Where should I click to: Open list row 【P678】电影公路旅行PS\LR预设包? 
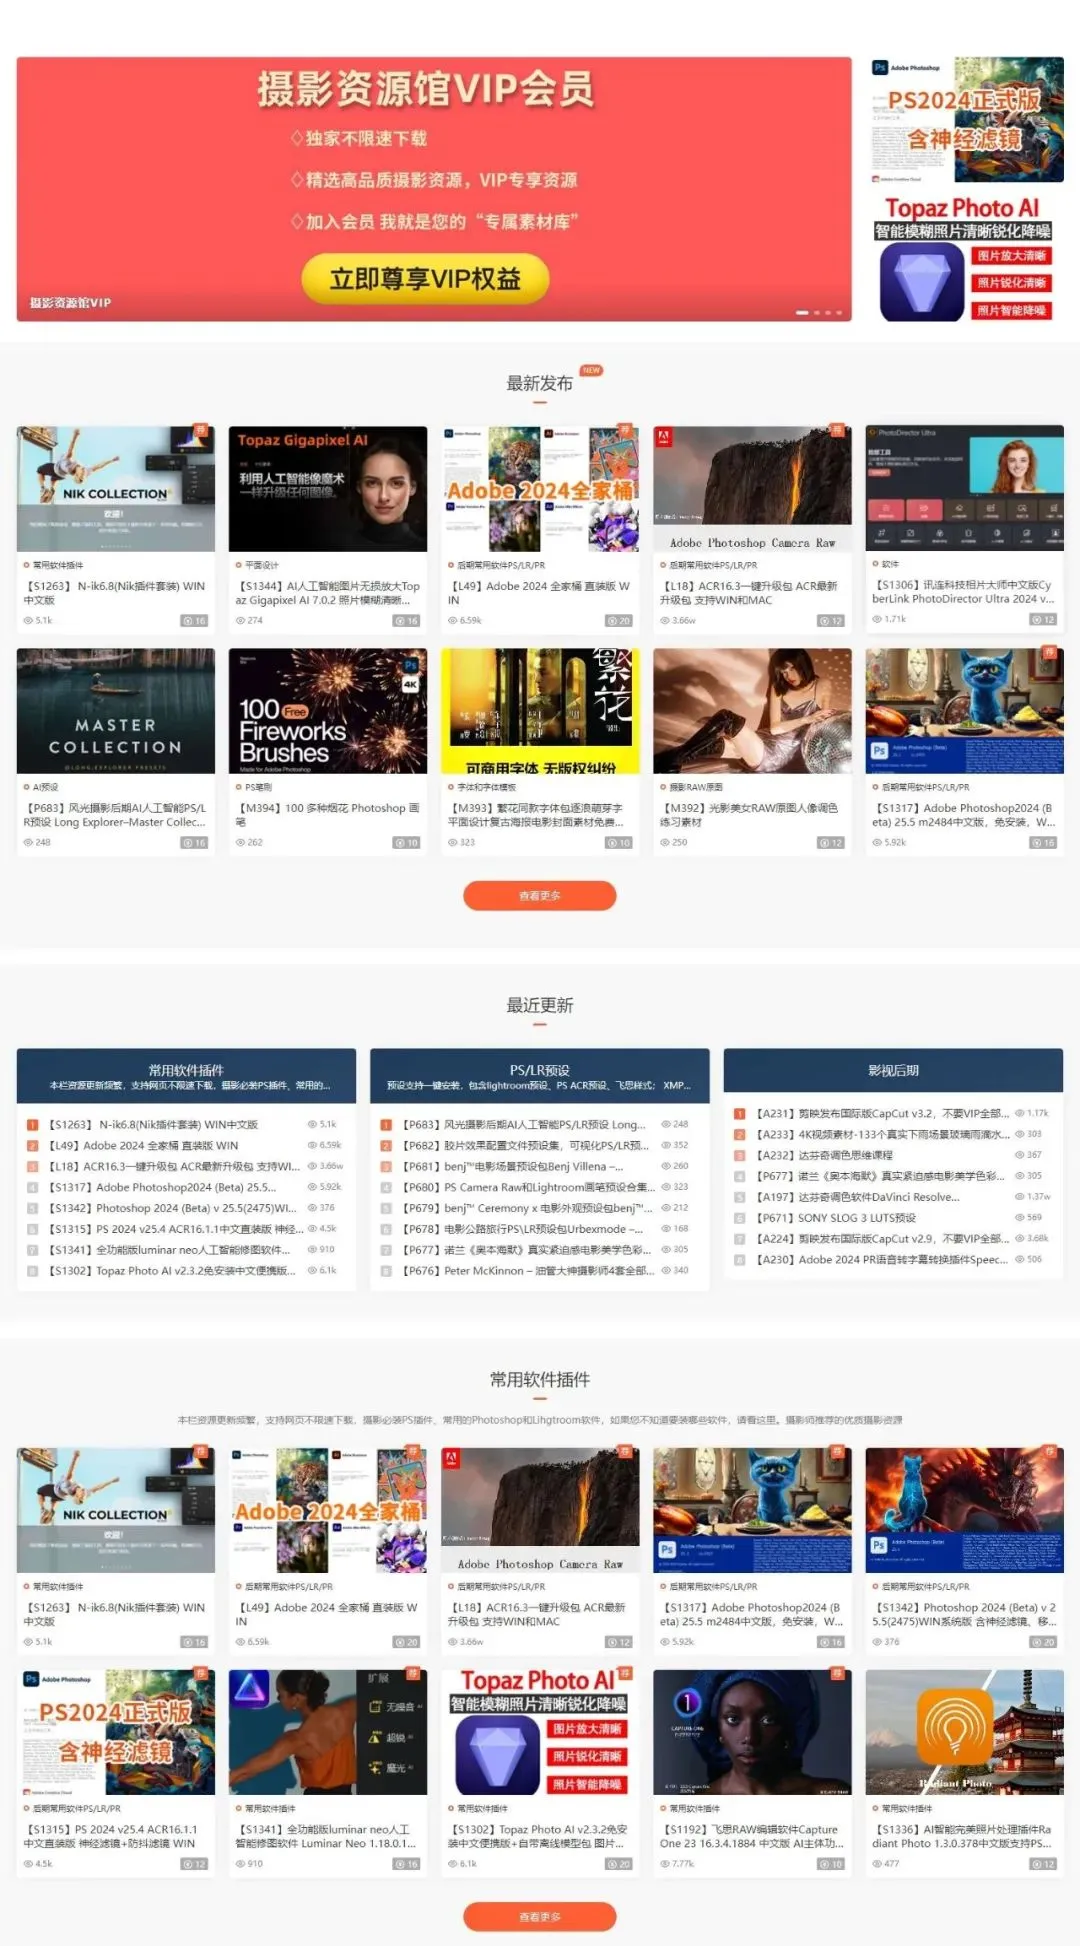click(x=523, y=1230)
